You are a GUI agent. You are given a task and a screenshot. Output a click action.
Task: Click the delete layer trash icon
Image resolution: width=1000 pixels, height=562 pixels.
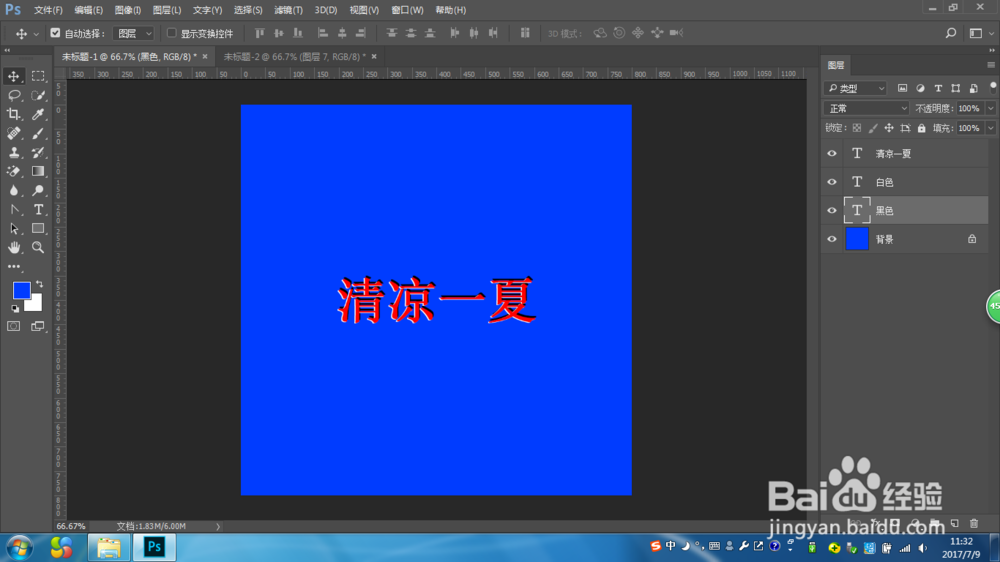[x=974, y=524]
